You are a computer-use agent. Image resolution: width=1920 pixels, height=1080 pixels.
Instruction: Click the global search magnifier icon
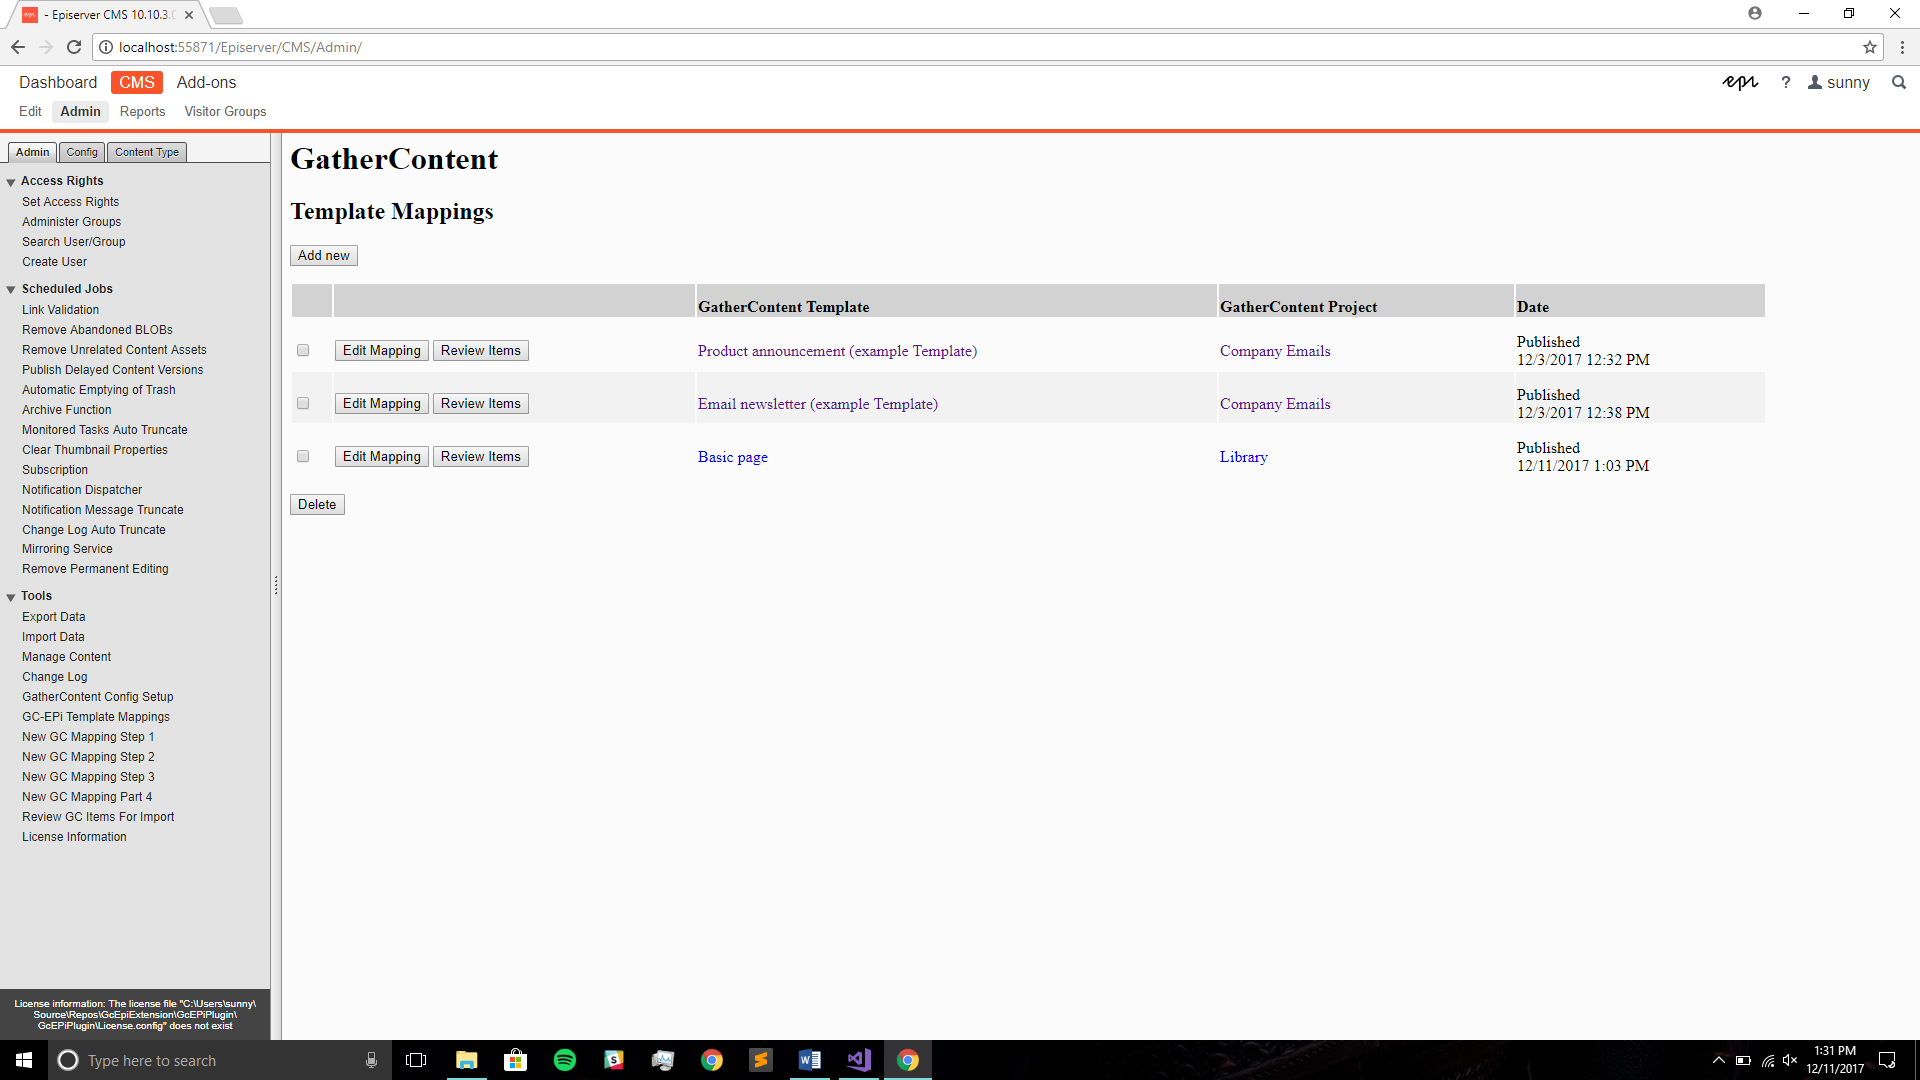tap(1899, 82)
